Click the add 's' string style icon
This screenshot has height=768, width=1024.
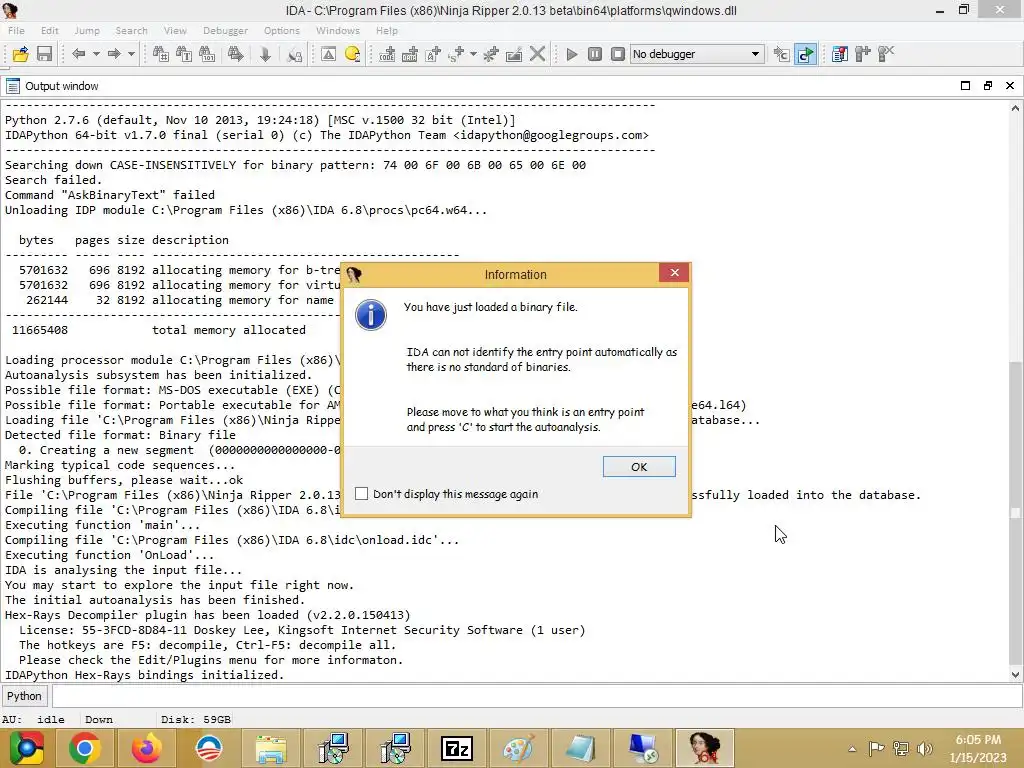pos(456,54)
